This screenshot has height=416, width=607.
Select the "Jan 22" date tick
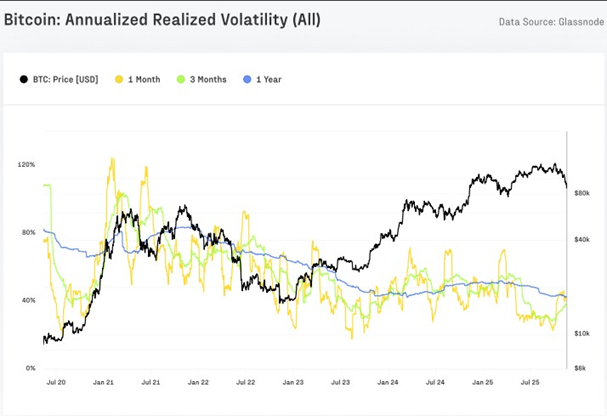(x=198, y=382)
